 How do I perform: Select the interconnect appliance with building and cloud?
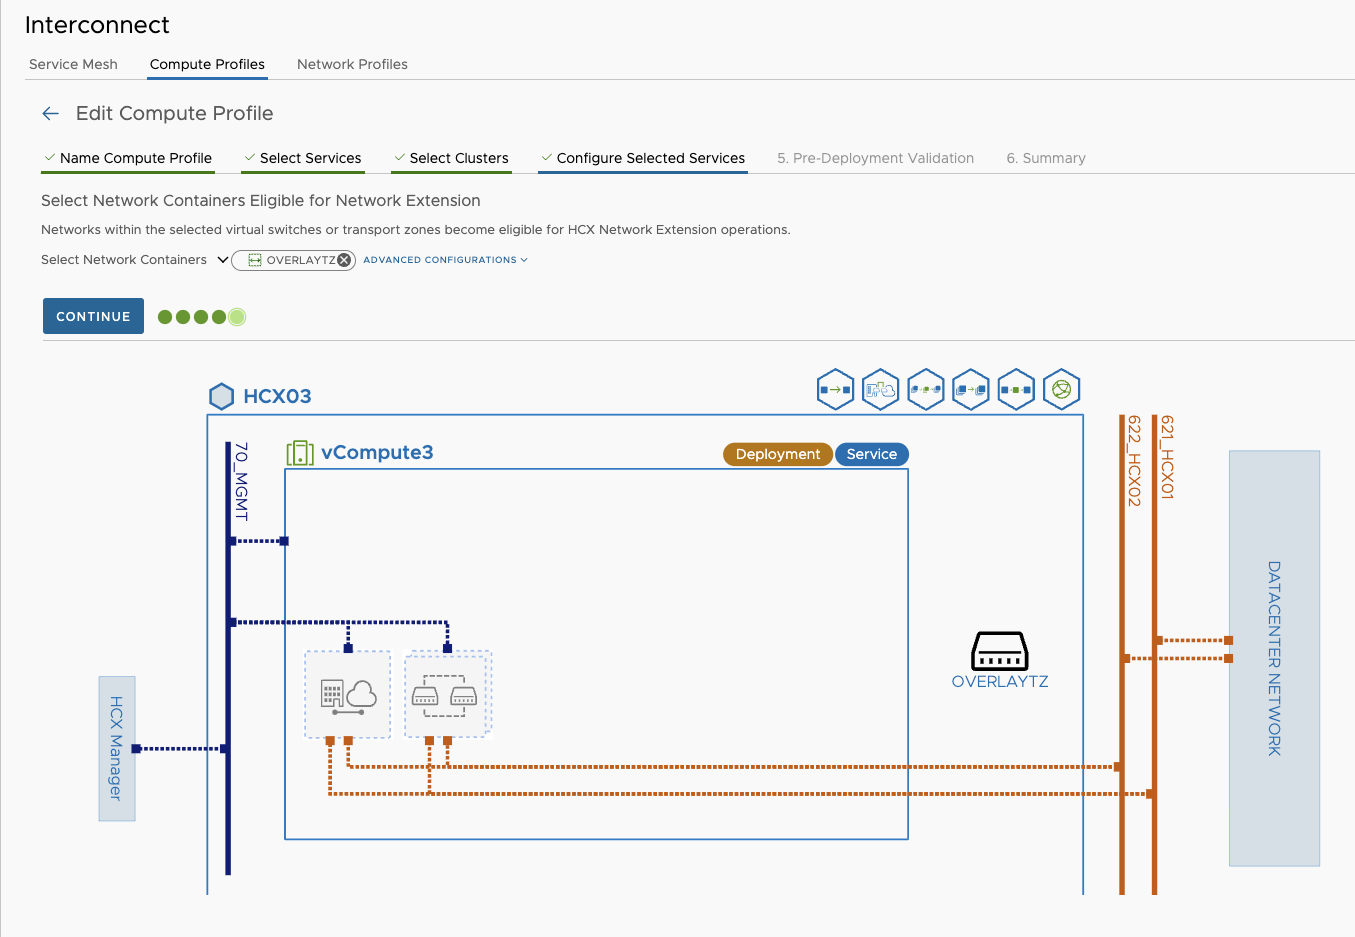click(x=347, y=694)
